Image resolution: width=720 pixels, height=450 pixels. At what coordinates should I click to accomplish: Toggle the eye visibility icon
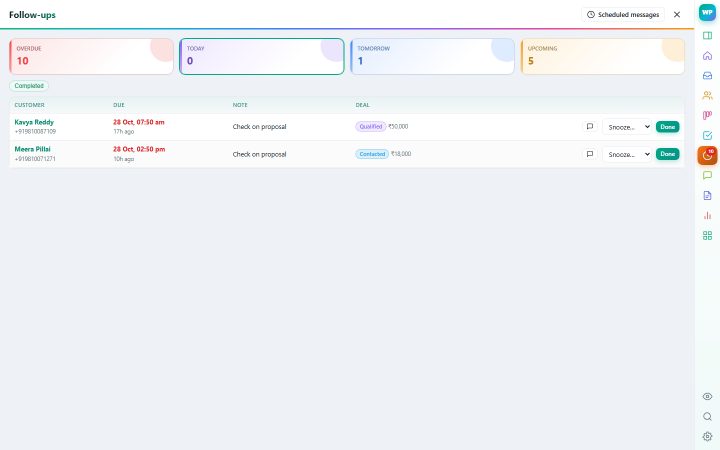(707, 396)
